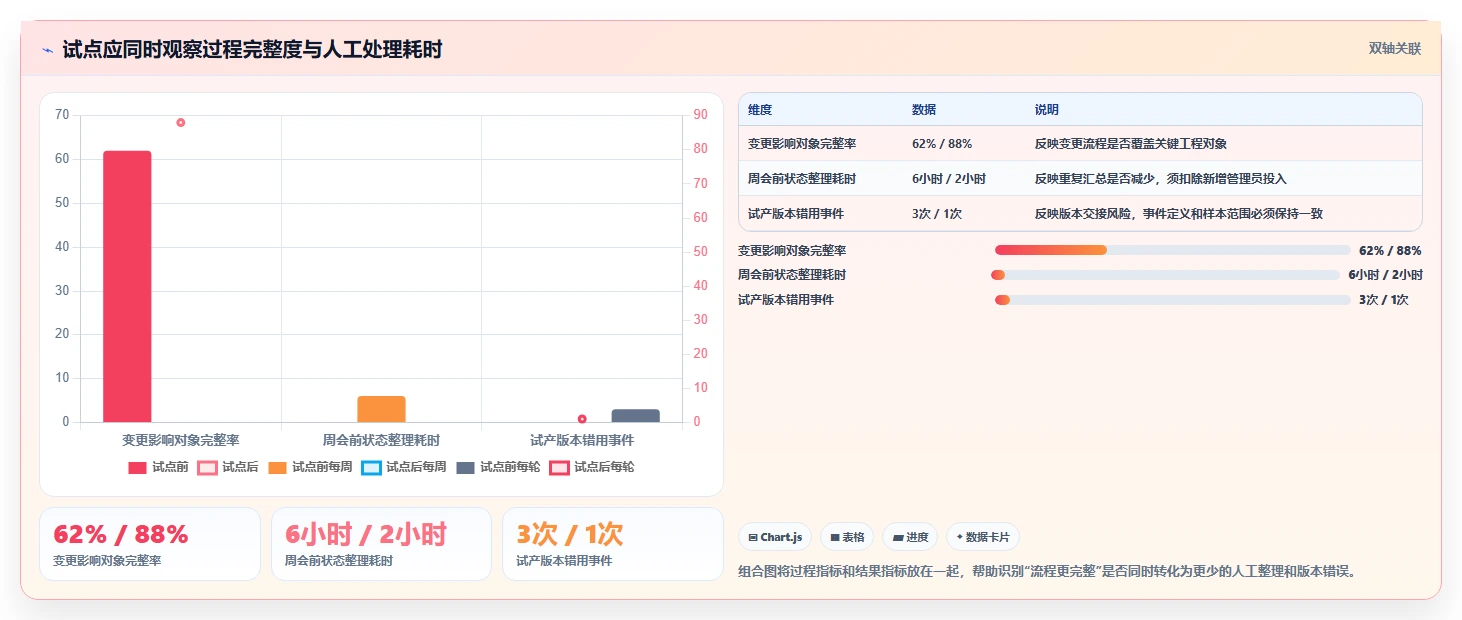Click the Chart.js chip
Screen dimensions: 1462x620
[775, 537]
